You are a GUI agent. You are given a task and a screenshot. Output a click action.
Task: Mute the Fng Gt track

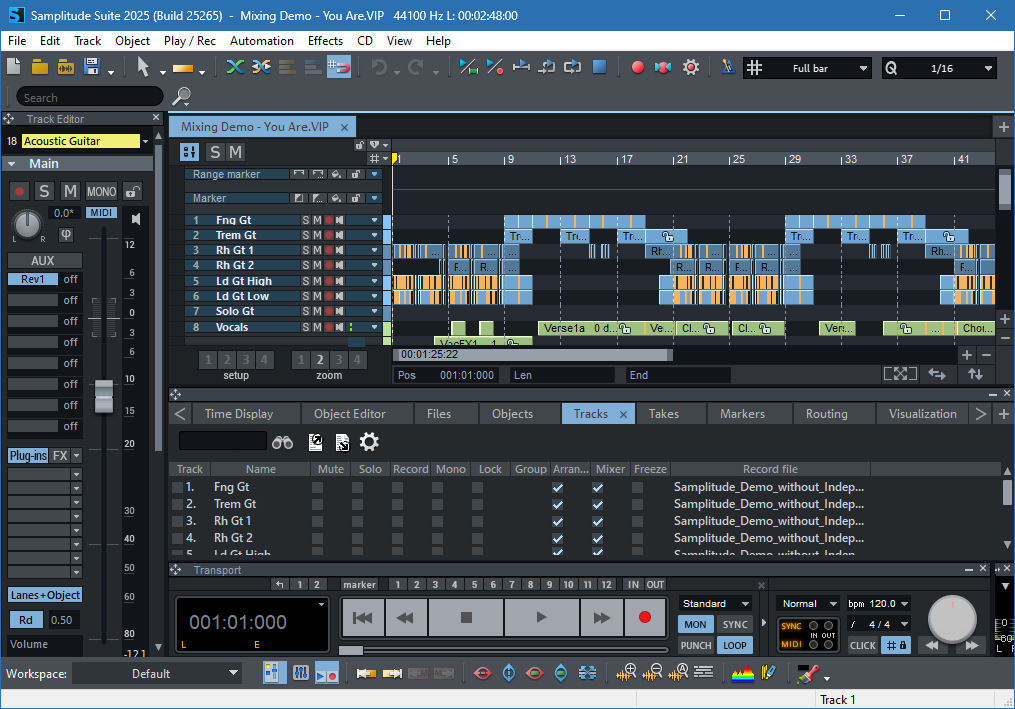(x=314, y=219)
